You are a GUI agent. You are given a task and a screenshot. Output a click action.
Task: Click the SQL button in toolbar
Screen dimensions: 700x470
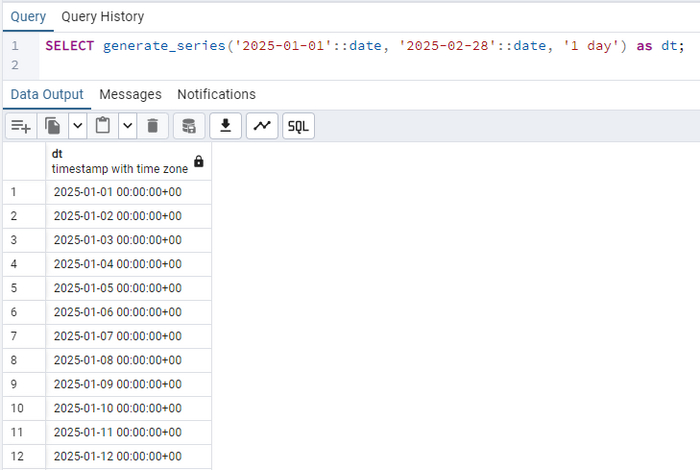pos(298,126)
